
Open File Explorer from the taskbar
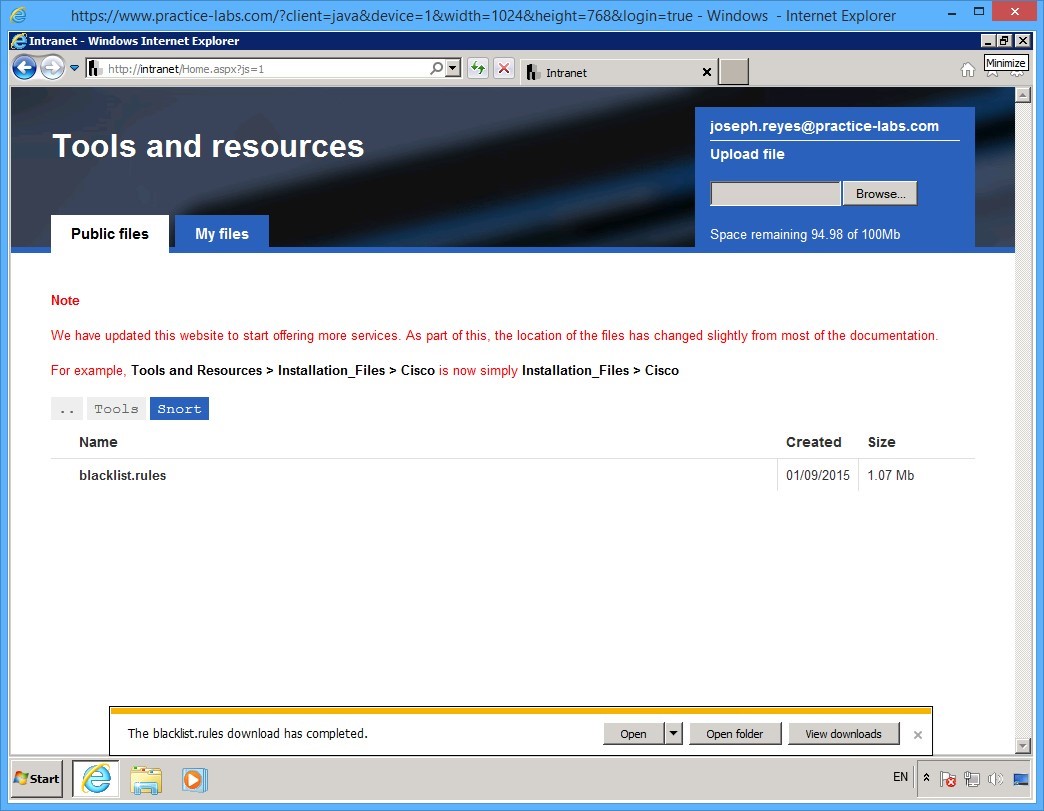click(x=146, y=779)
